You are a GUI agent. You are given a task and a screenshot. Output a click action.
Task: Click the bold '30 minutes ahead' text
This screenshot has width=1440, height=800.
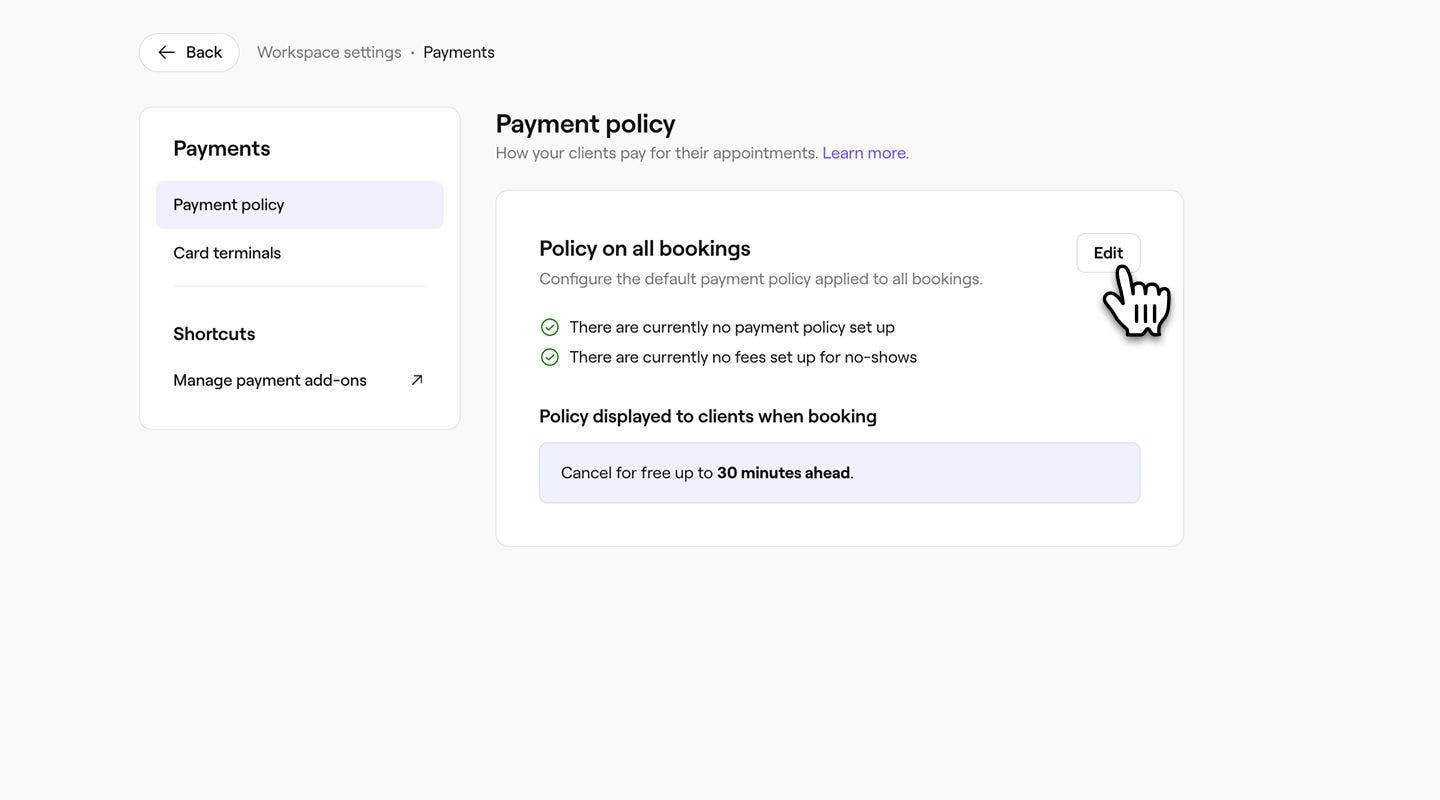point(783,473)
